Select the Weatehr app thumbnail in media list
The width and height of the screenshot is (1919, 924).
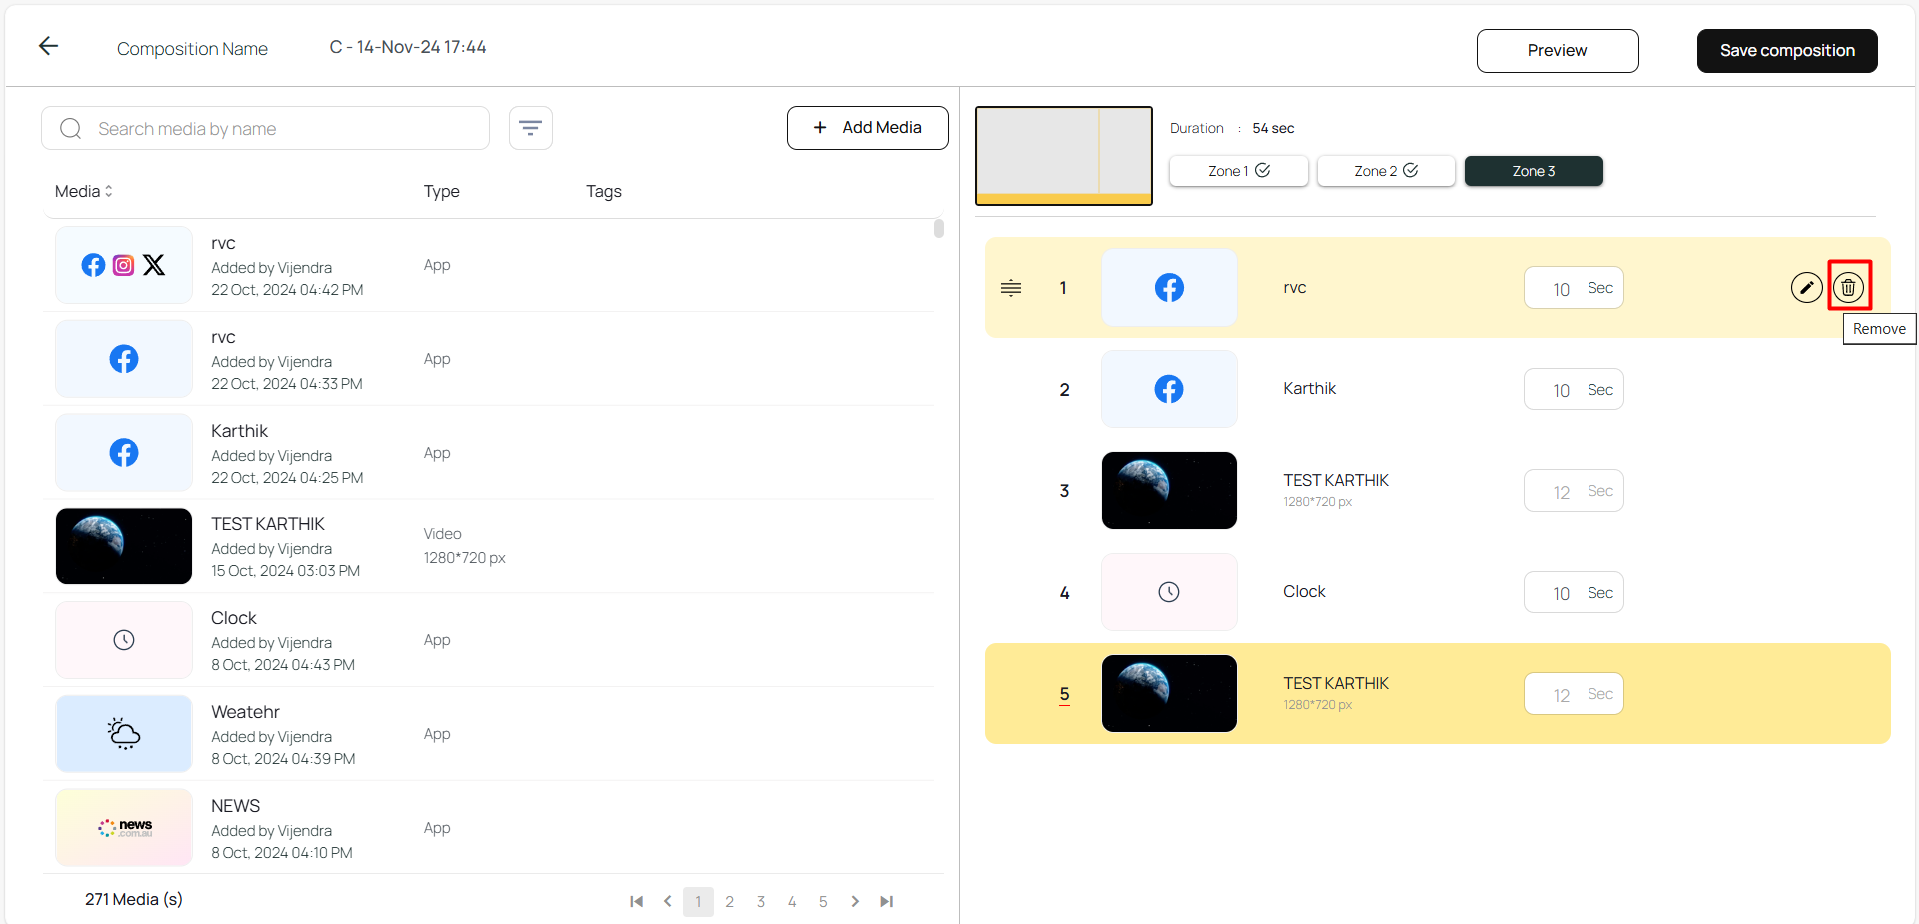click(x=124, y=734)
